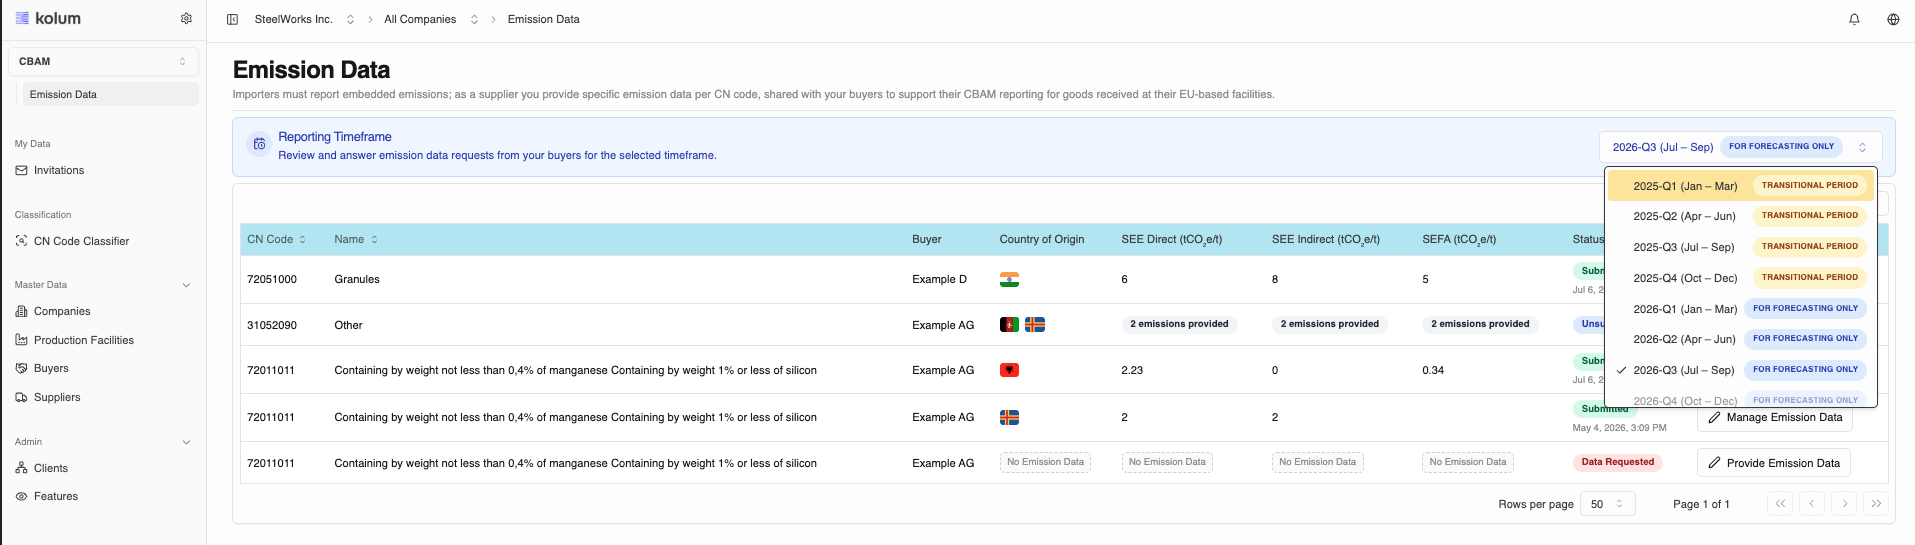Open Invitations page
The image size is (1915, 545).
tap(59, 170)
